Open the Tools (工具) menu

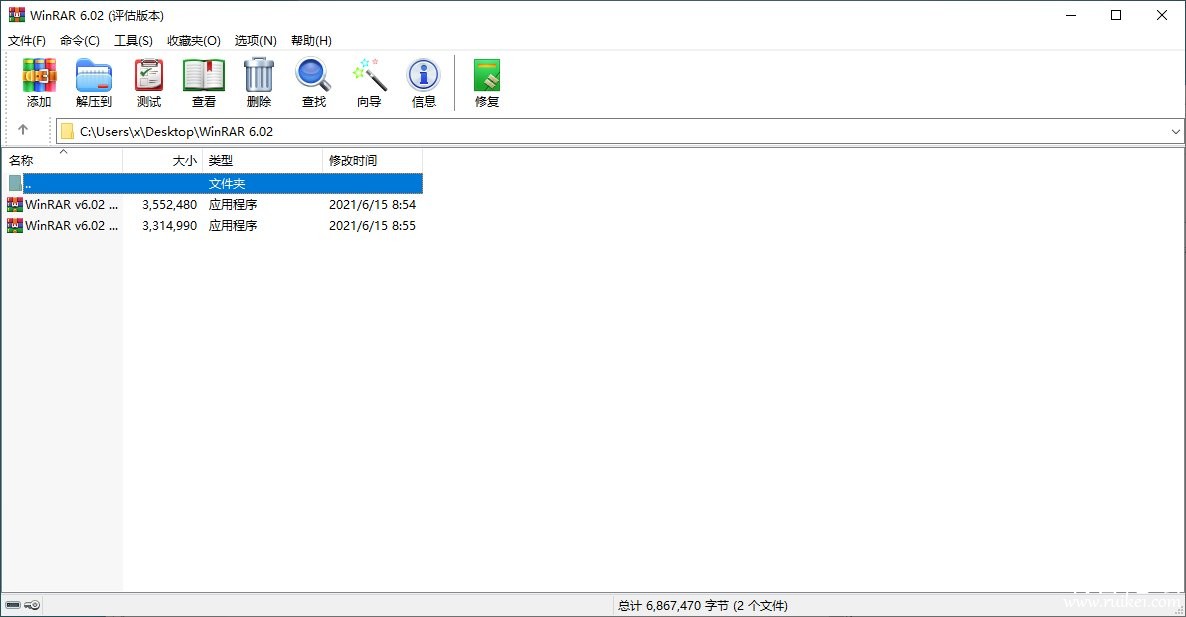[133, 40]
